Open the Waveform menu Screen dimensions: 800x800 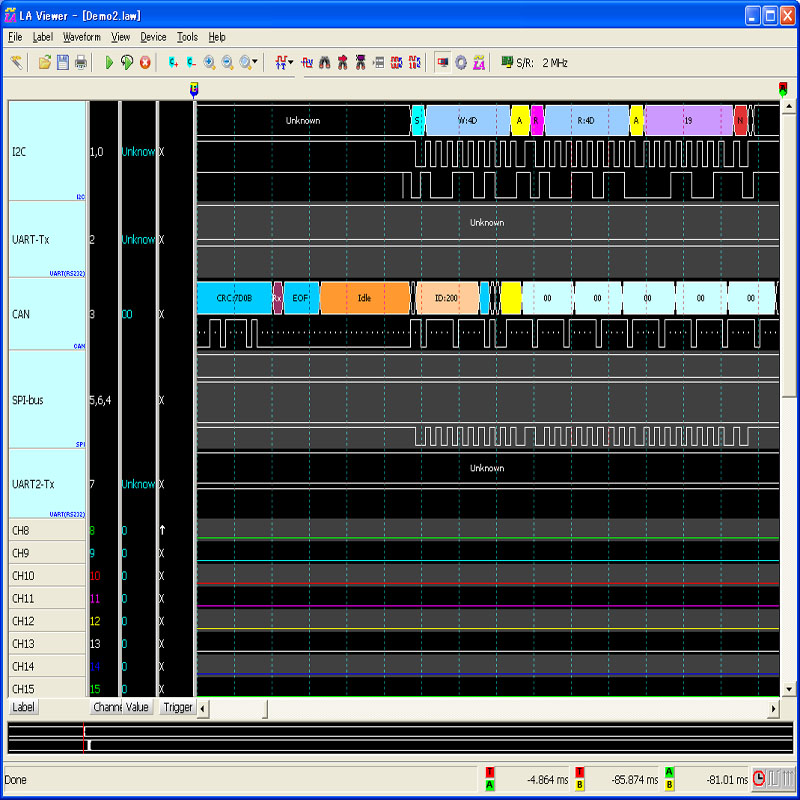point(81,37)
